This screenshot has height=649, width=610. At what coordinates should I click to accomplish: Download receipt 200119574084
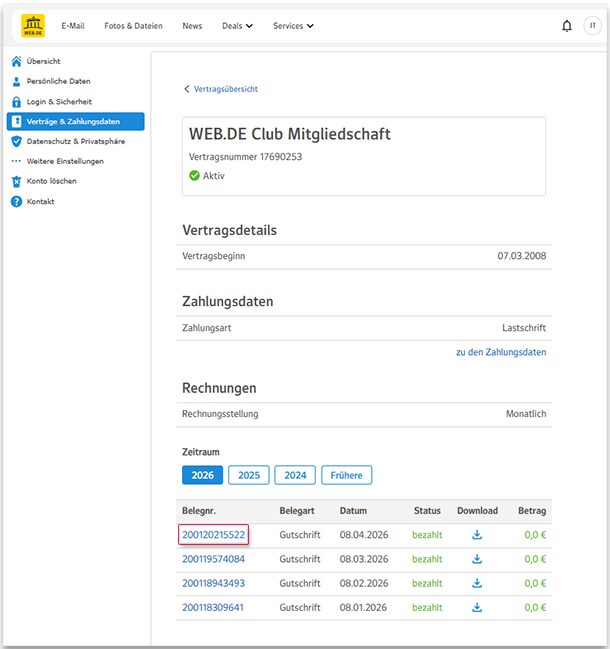coord(477,559)
